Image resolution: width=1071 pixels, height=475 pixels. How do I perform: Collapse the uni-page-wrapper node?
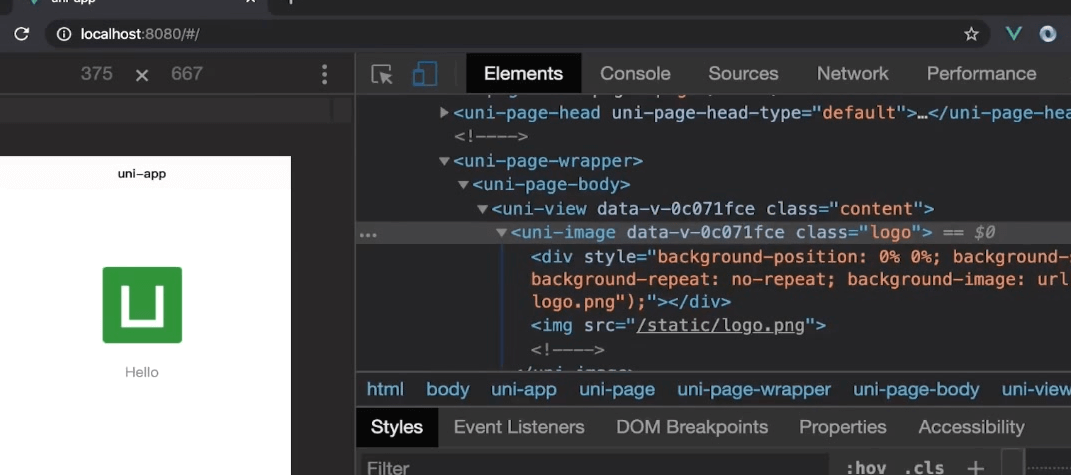[x=445, y=161]
